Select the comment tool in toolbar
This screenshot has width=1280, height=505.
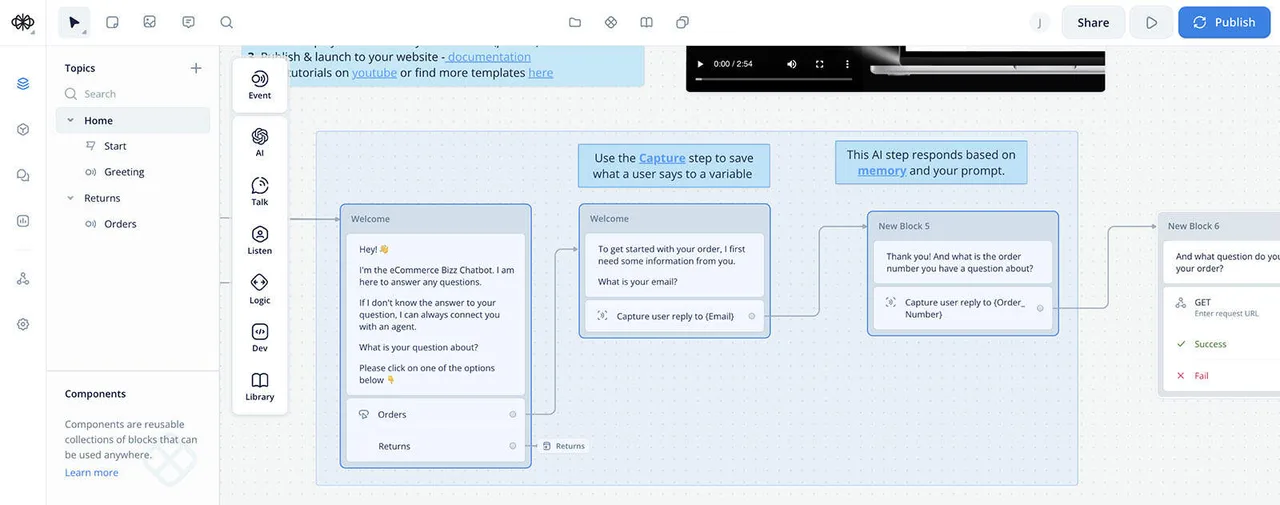point(188,22)
